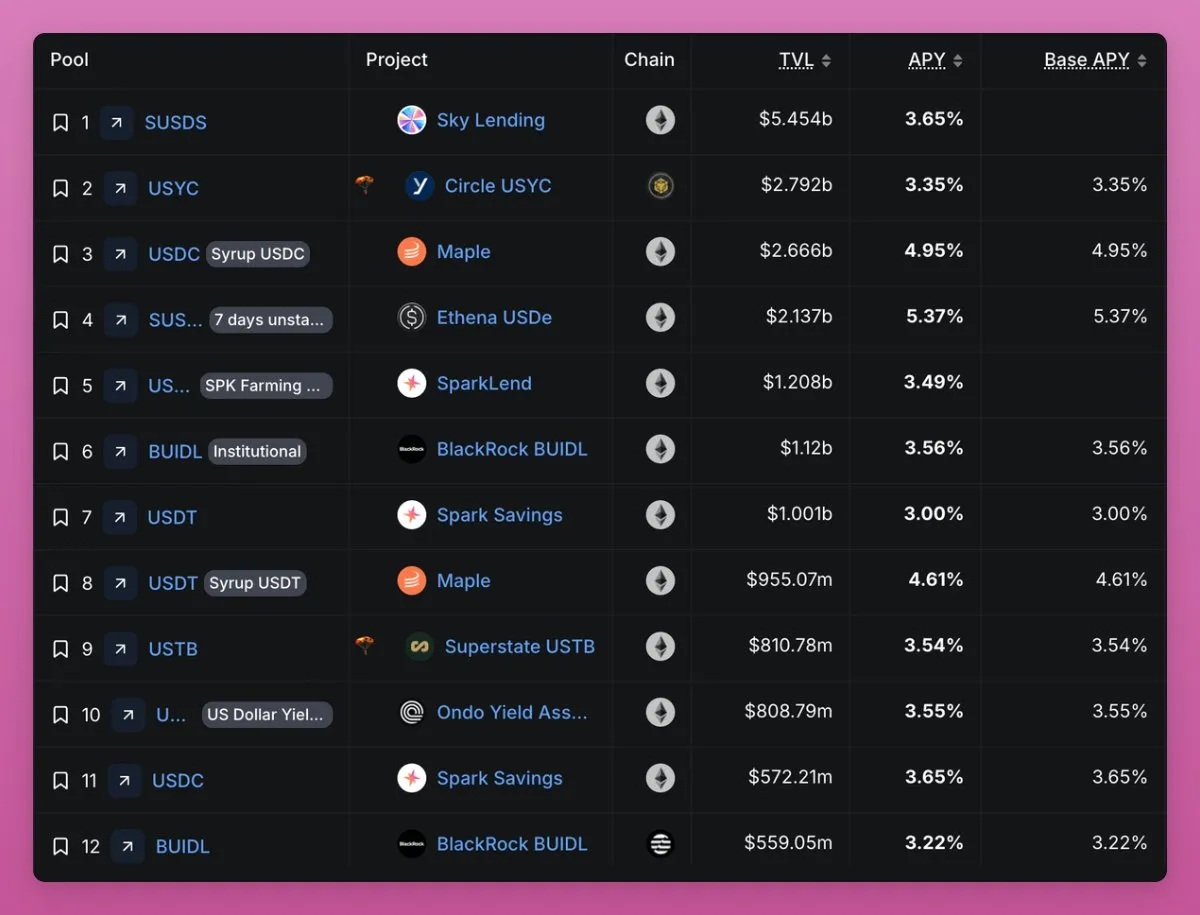Click the airdrop parachute icon beside Superstate USTB

(366, 646)
